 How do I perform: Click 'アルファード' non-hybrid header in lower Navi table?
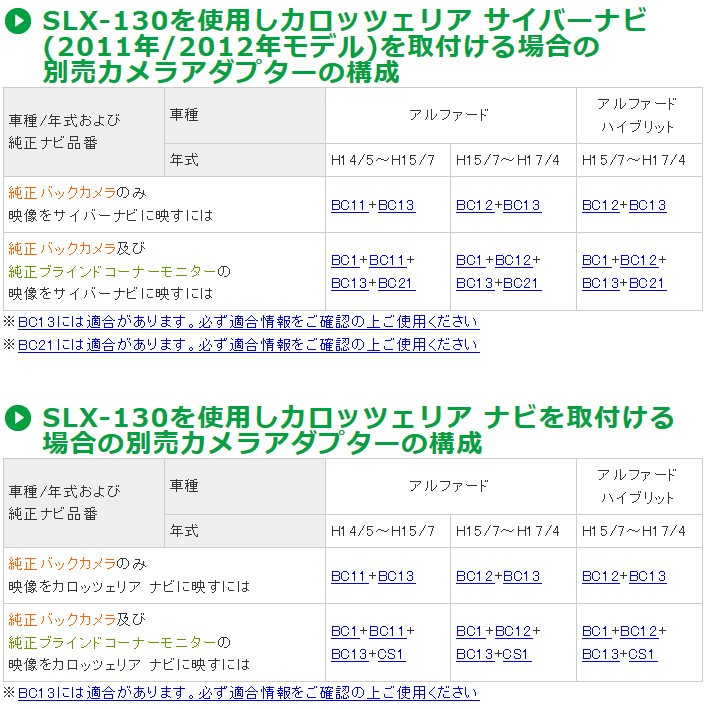(451, 486)
